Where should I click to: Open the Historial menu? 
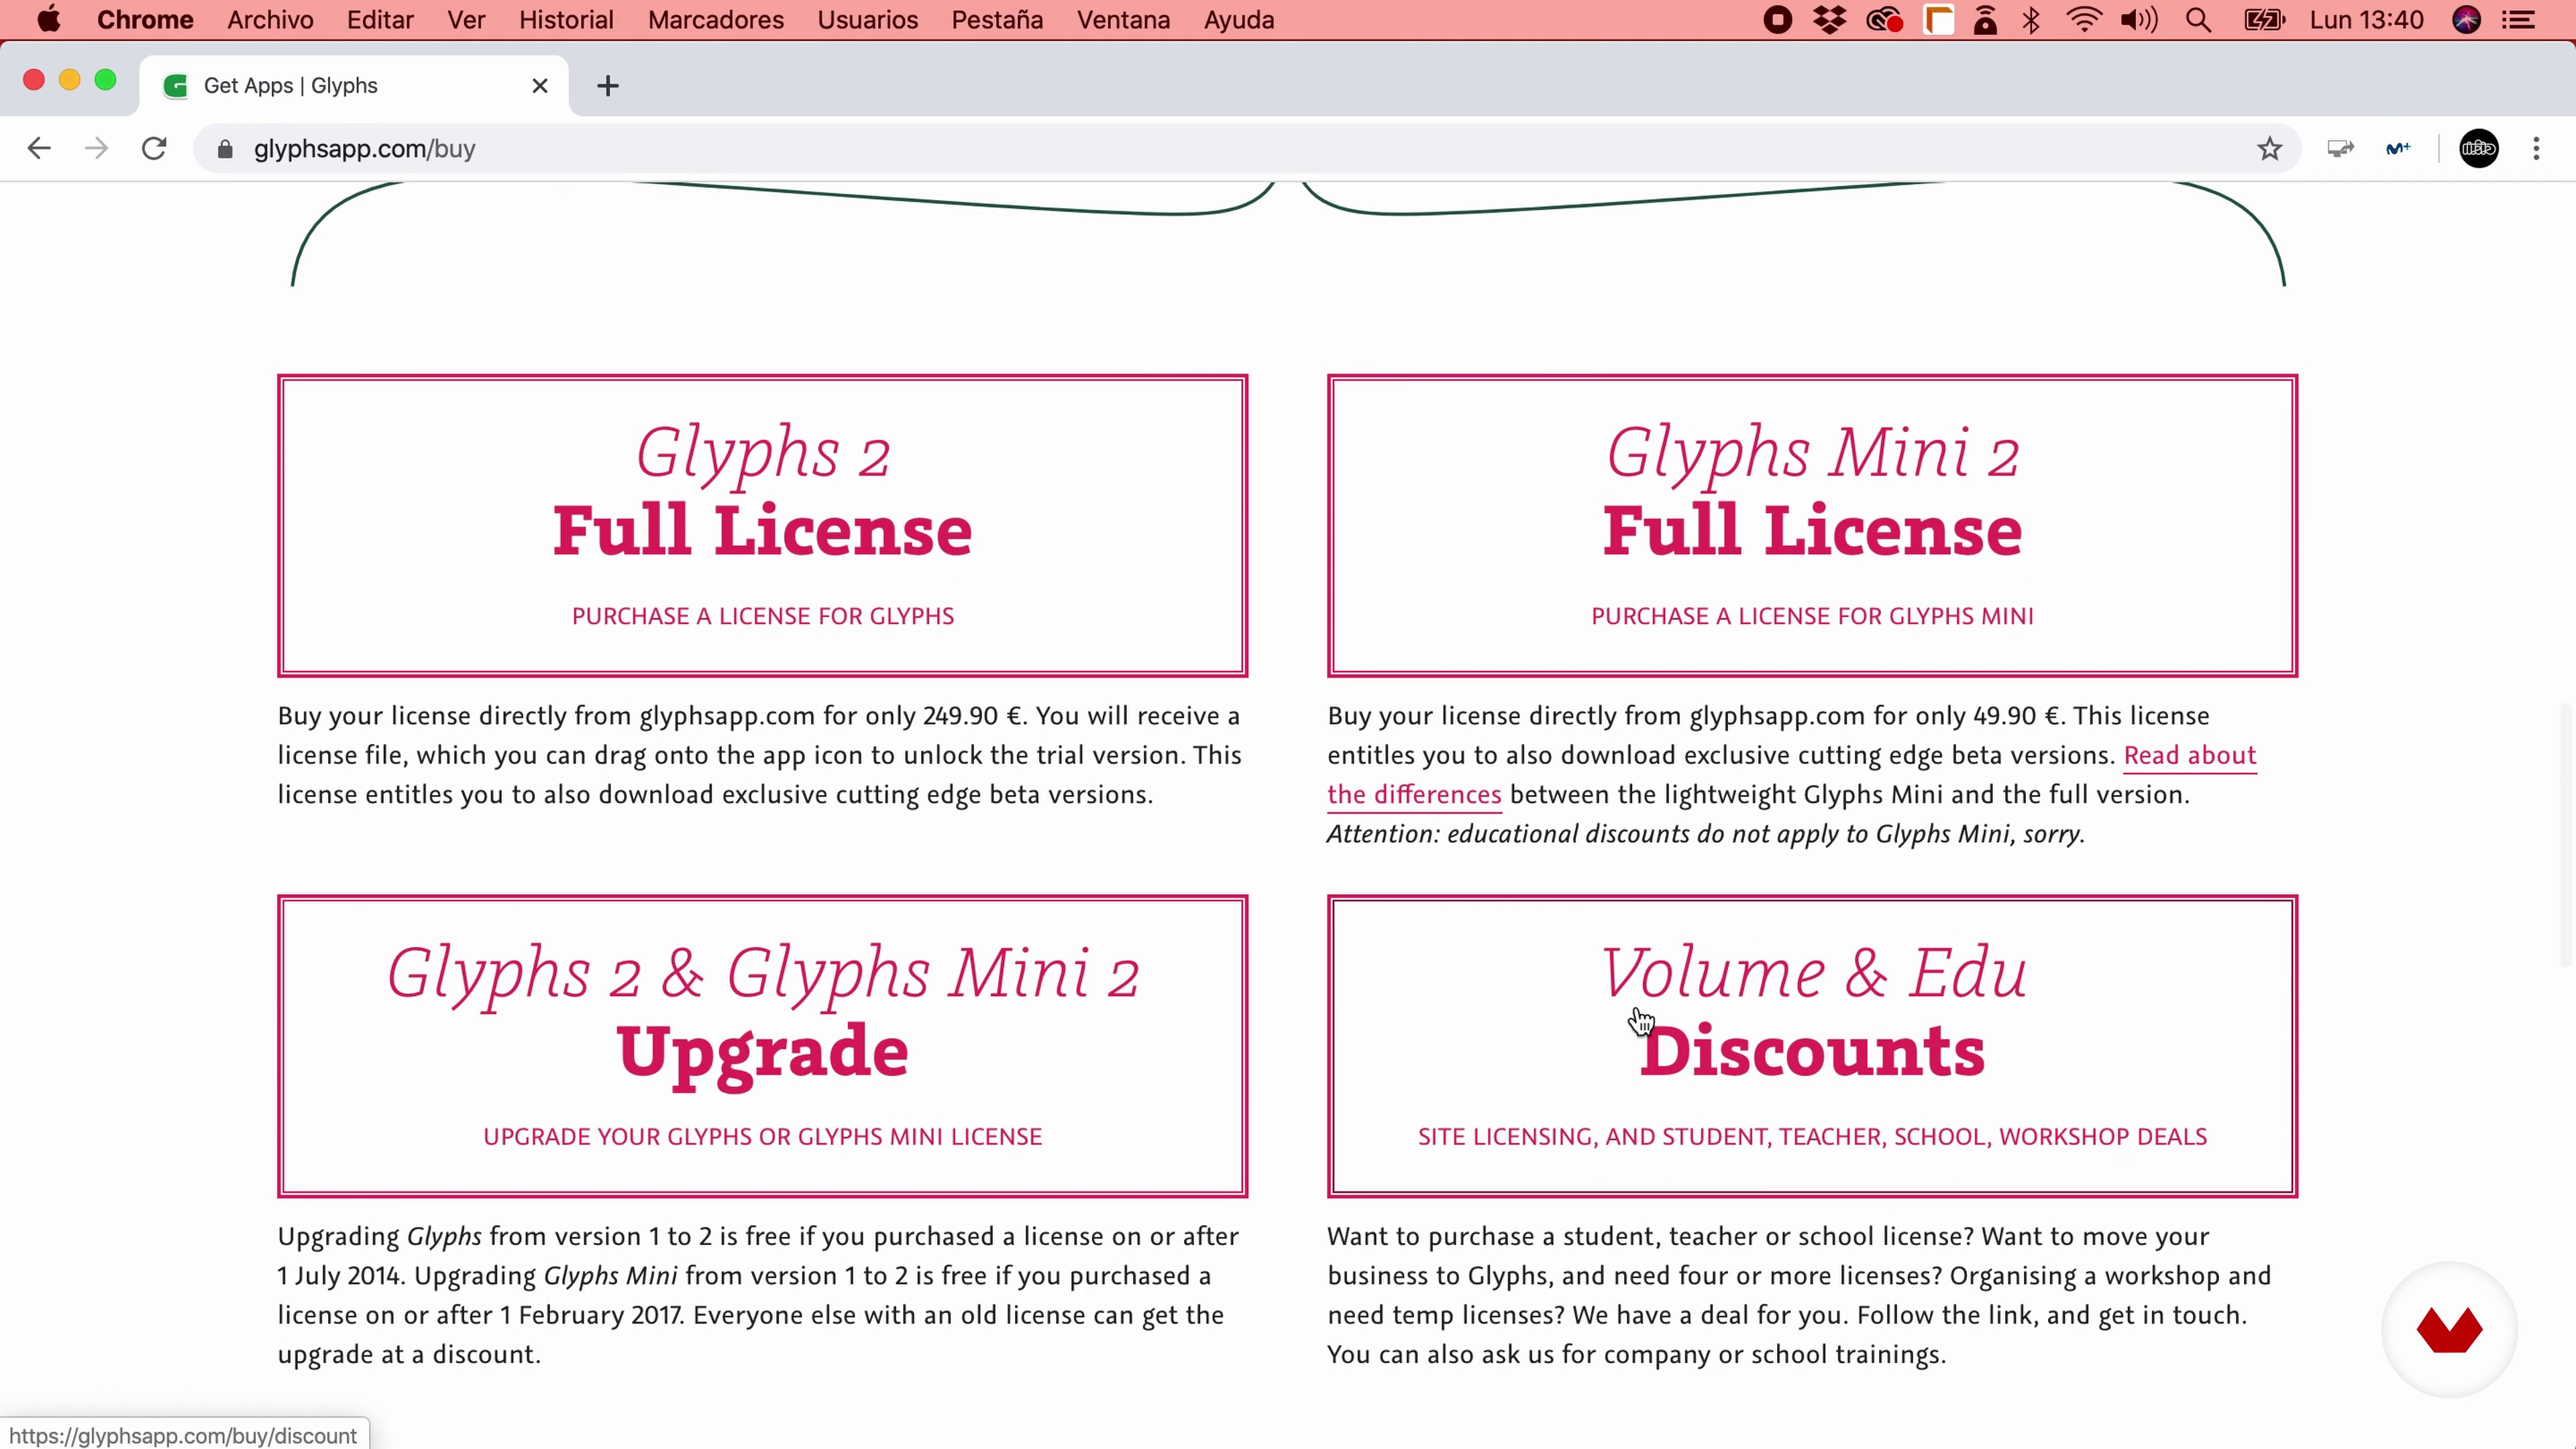(x=566, y=20)
